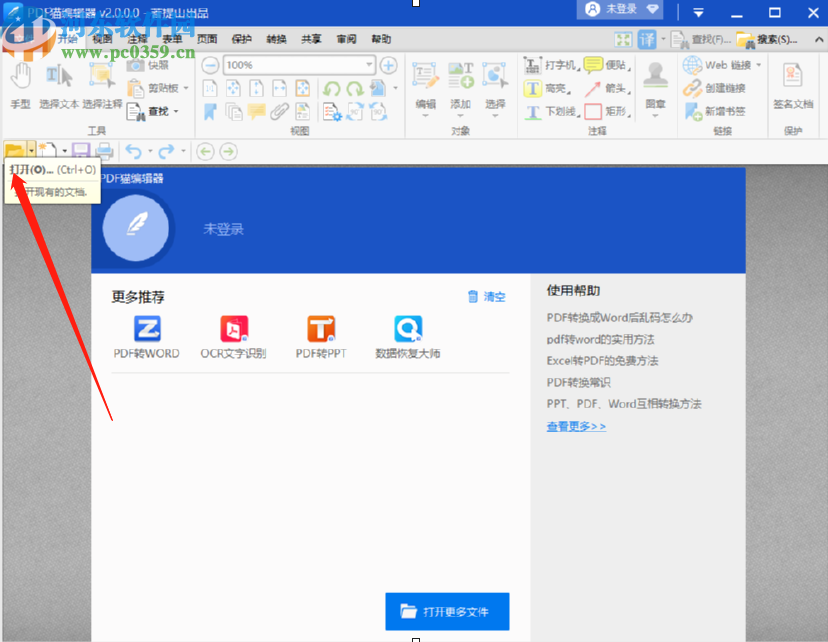Select the Typewriter (打字机) tool
The width and height of the screenshot is (828, 642).
point(551,65)
